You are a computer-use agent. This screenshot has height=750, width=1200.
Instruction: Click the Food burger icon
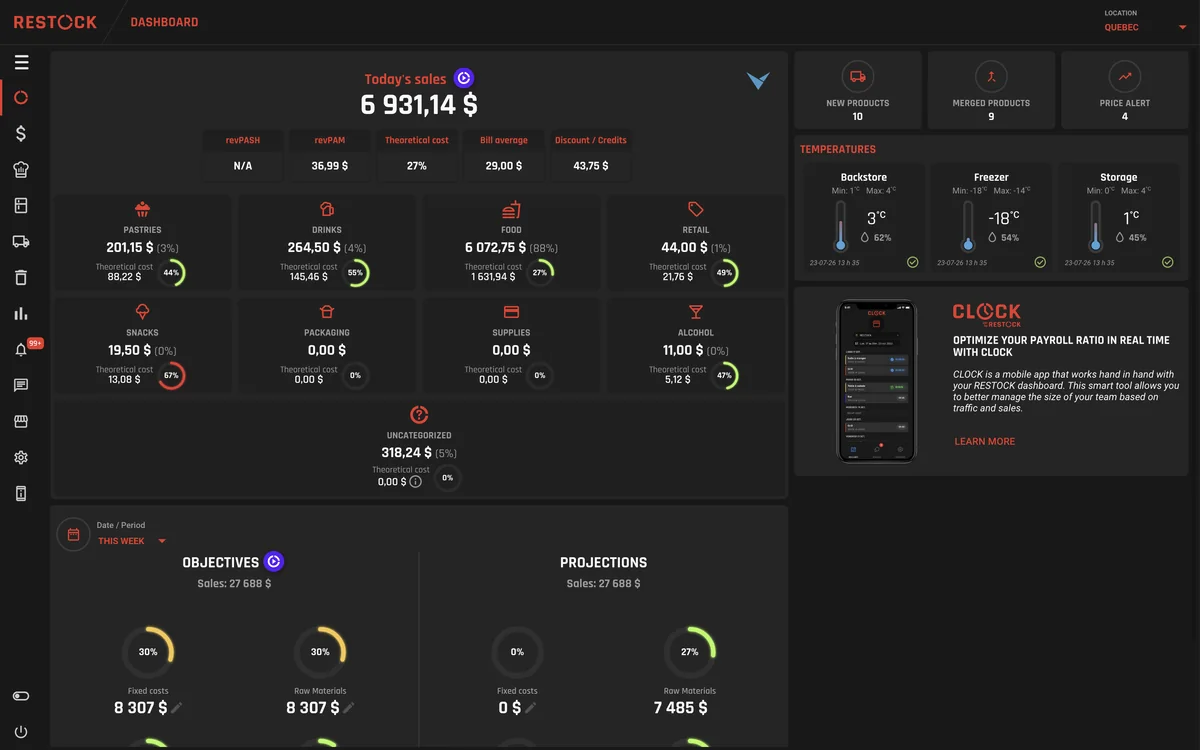coord(511,210)
